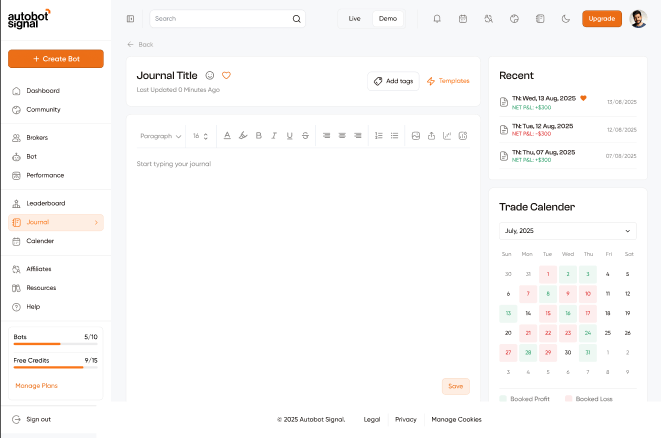Switch to Live mode
The image size is (661, 438).
(355, 19)
